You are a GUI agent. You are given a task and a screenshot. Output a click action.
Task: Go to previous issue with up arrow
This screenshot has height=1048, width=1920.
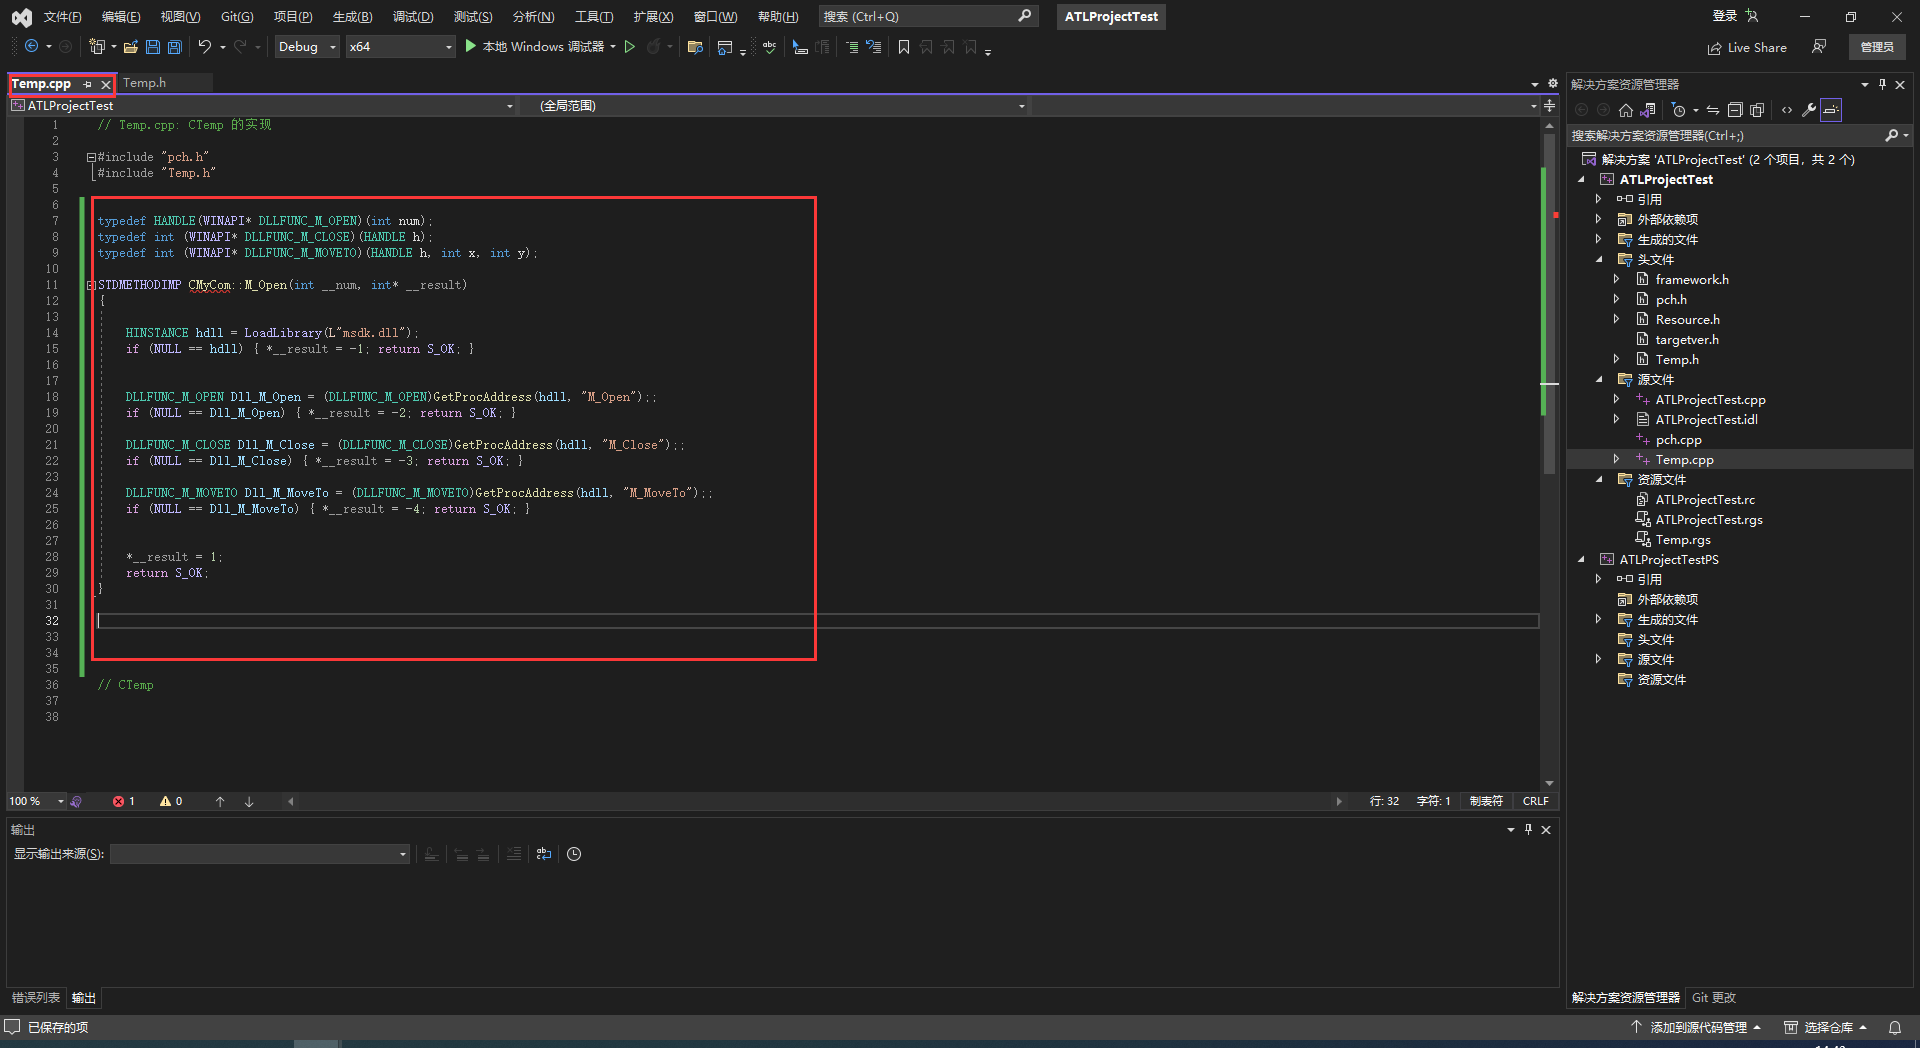(x=220, y=801)
